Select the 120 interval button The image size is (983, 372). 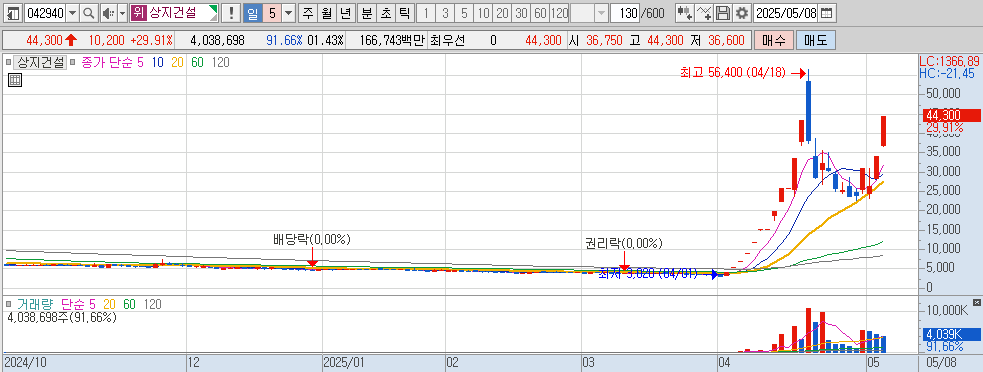click(559, 13)
